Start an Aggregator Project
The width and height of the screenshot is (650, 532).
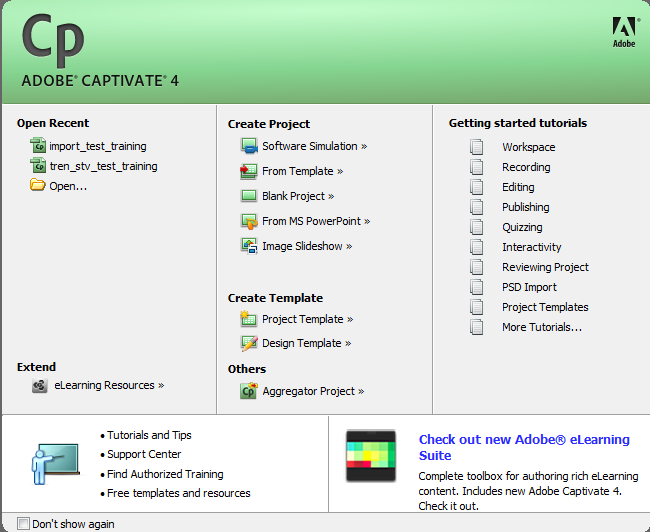[313, 391]
